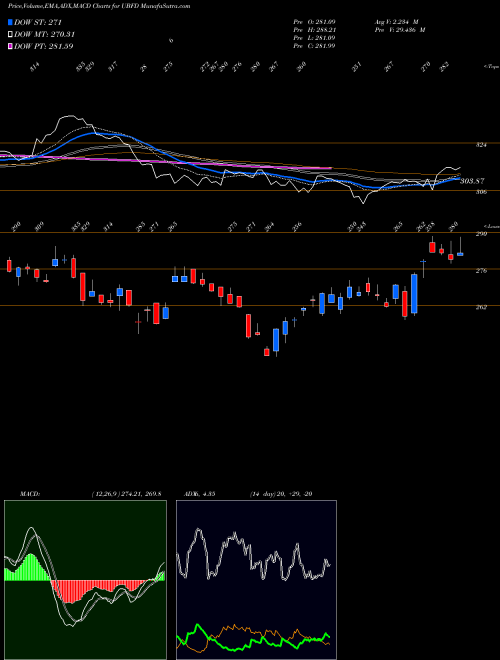Screen dimensions: 500x660
Task: Click the 262 axis label on candlestick chart
Action: click(481, 307)
